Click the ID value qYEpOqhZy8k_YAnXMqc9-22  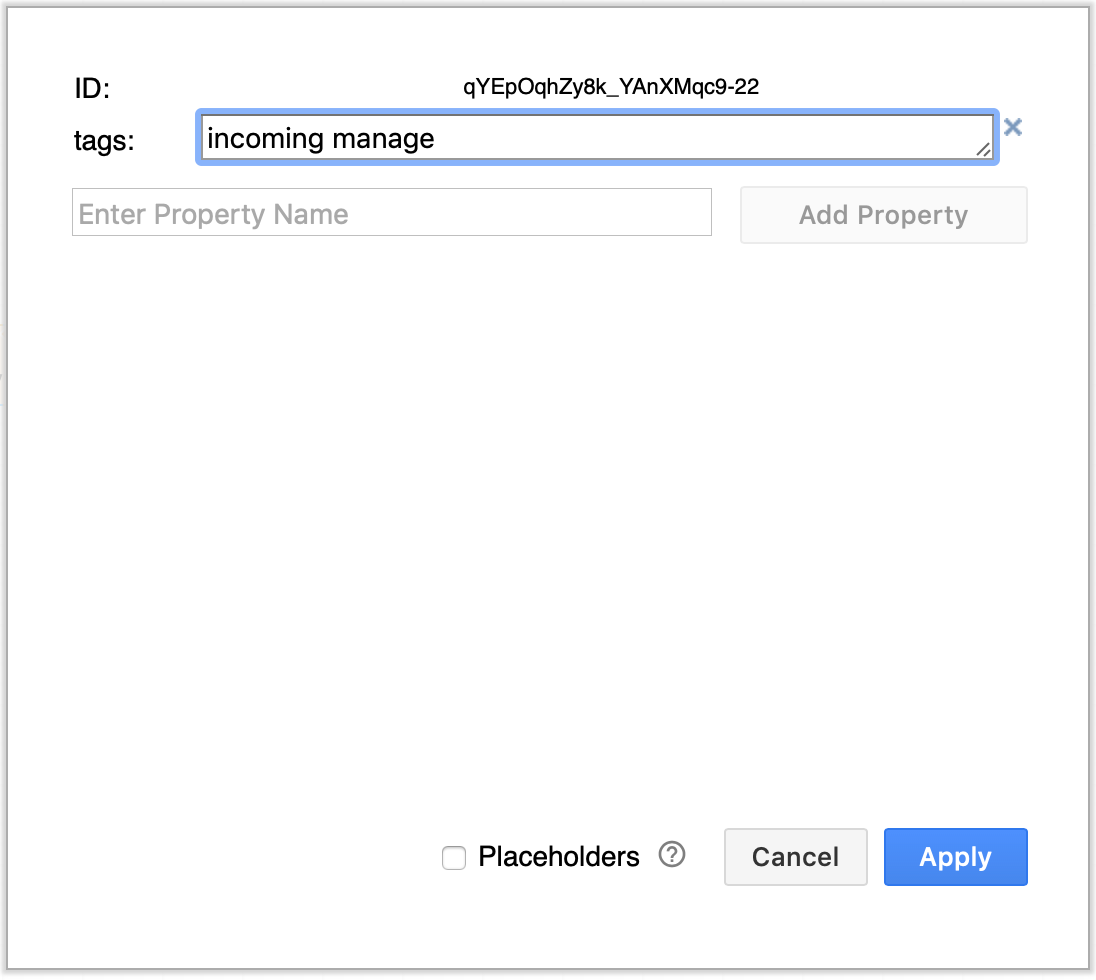(610, 87)
